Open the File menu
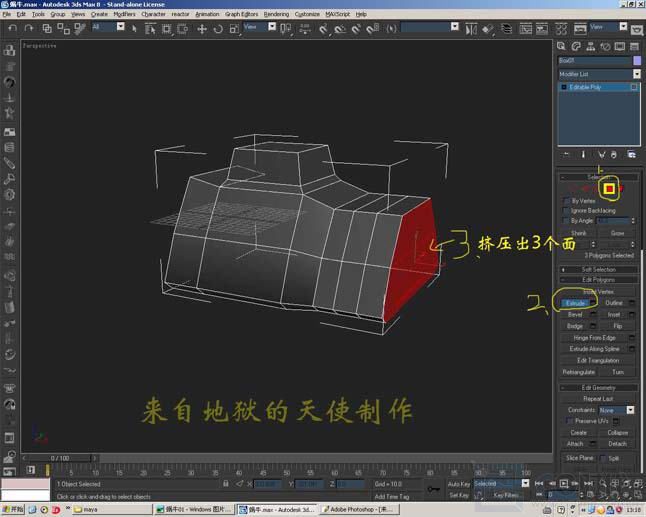The width and height of the screenshot is (646, 517). point(7,14)
